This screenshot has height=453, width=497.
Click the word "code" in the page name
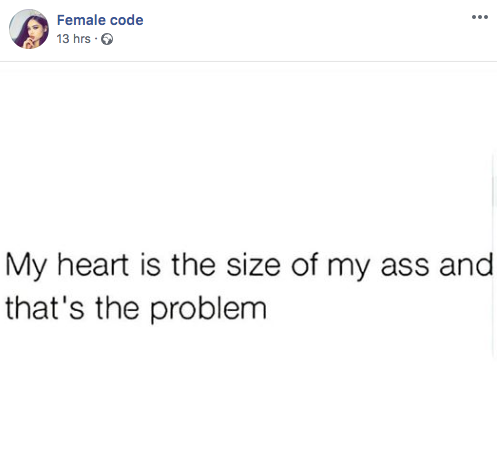click(x=127, y=20)
